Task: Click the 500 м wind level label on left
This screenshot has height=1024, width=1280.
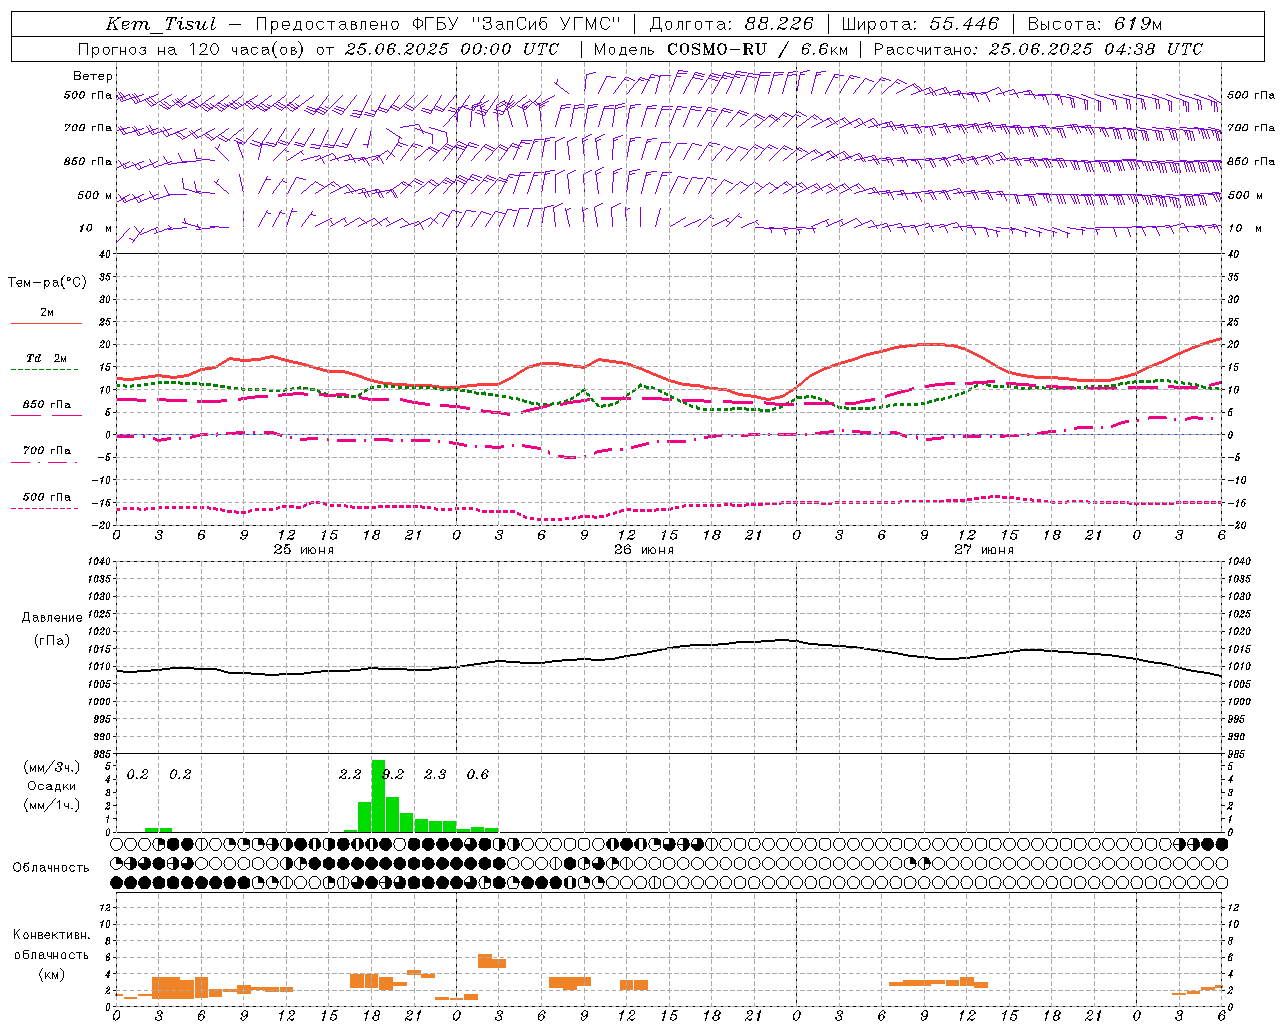Action: [94, 196]
